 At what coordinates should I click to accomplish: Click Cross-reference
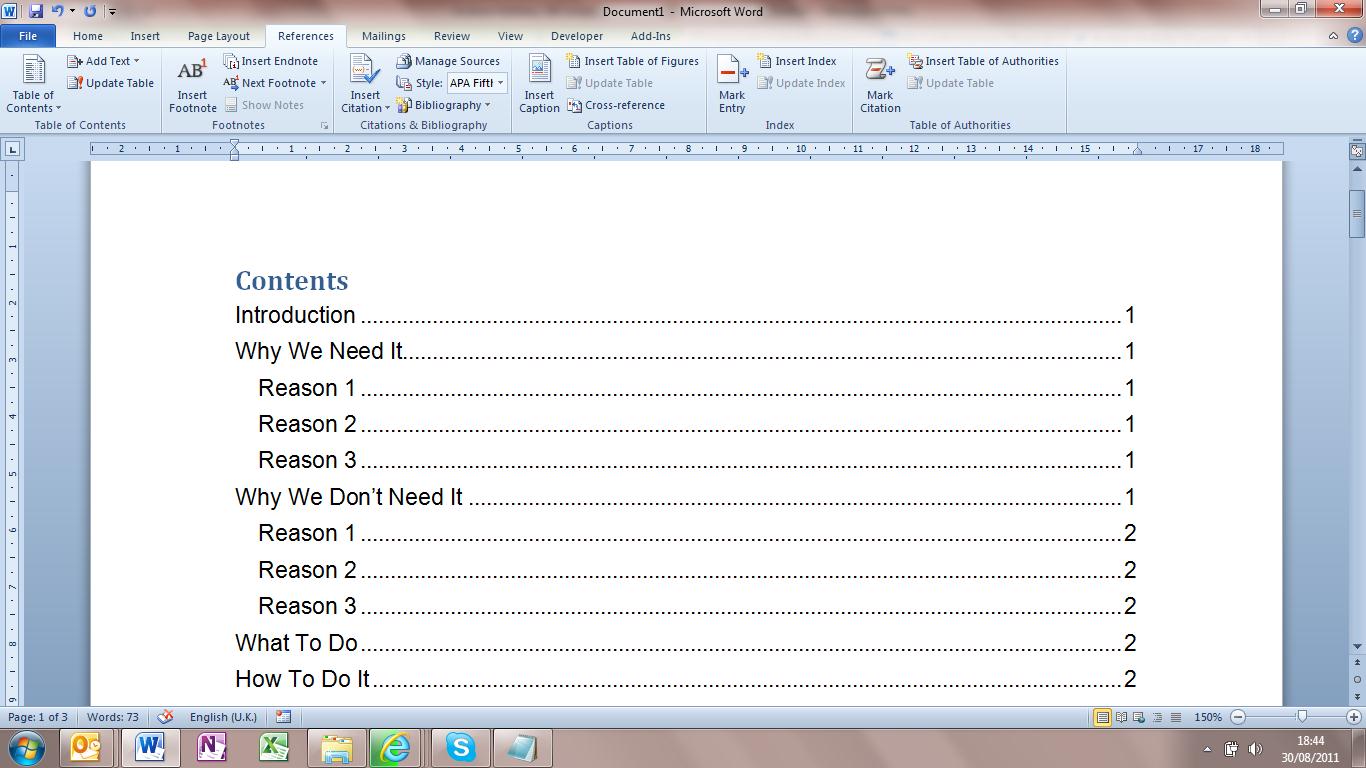pos(616,105)
